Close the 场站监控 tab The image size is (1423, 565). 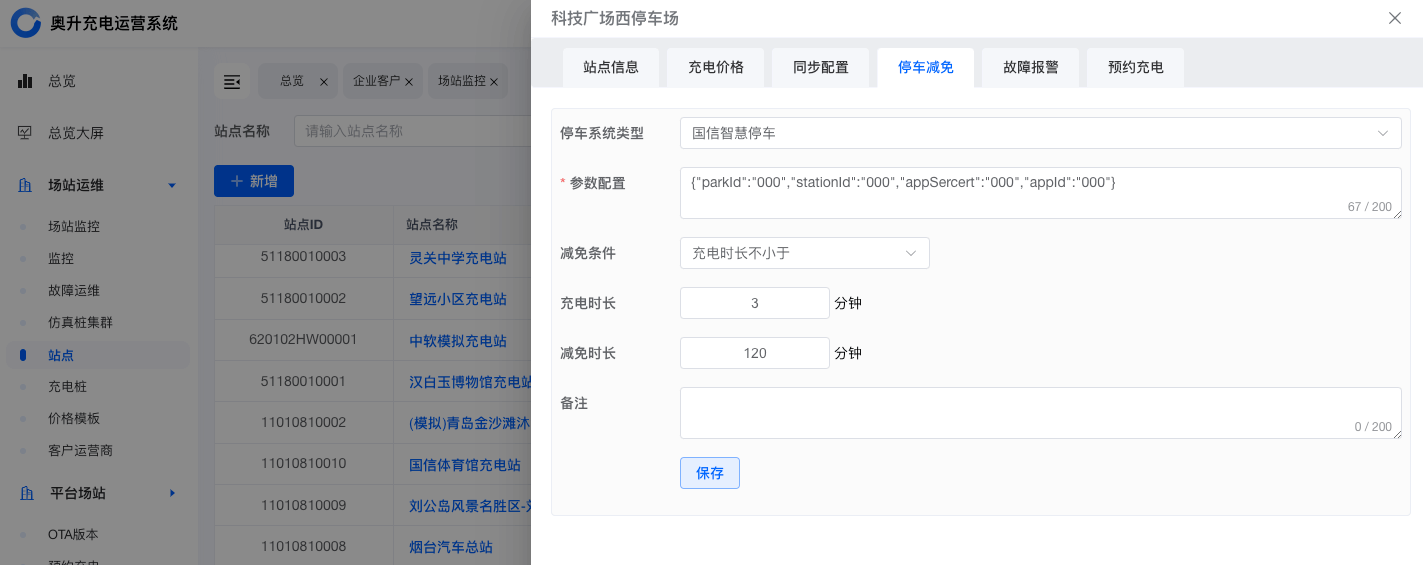click(x=493, y=82)
